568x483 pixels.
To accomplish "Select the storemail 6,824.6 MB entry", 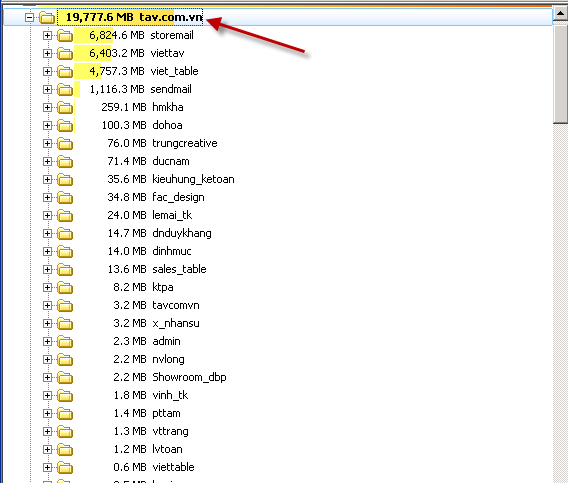I will [141, 35].
